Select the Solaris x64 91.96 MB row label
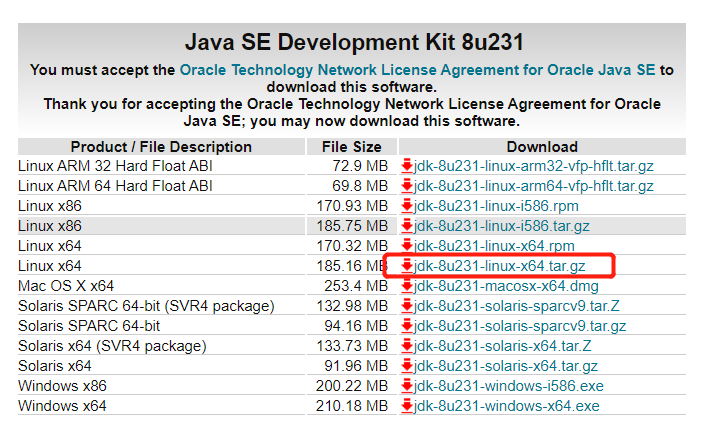 pos(54,366)
